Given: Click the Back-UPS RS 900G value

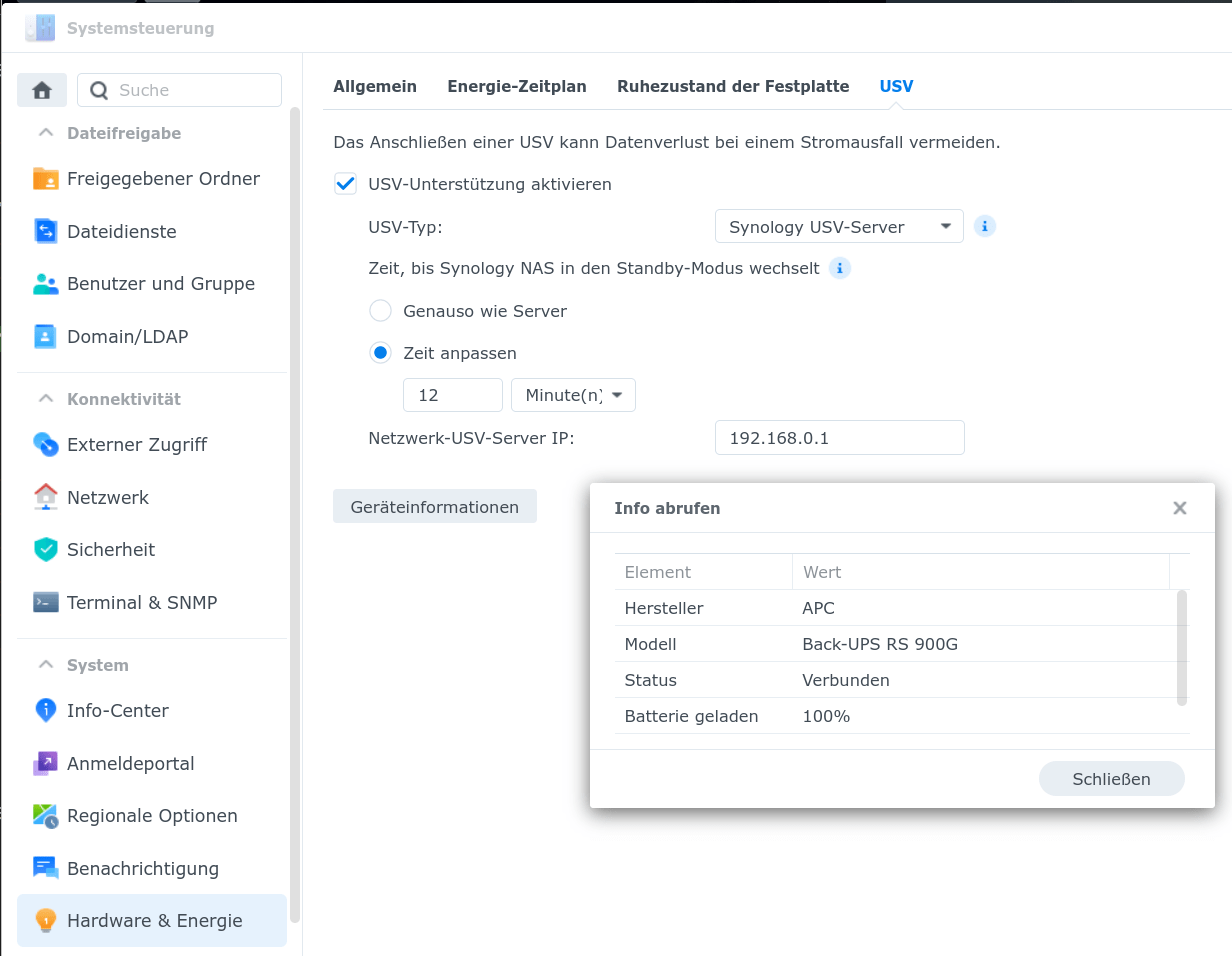Looking at the screenshot, I should pos(880,644).
